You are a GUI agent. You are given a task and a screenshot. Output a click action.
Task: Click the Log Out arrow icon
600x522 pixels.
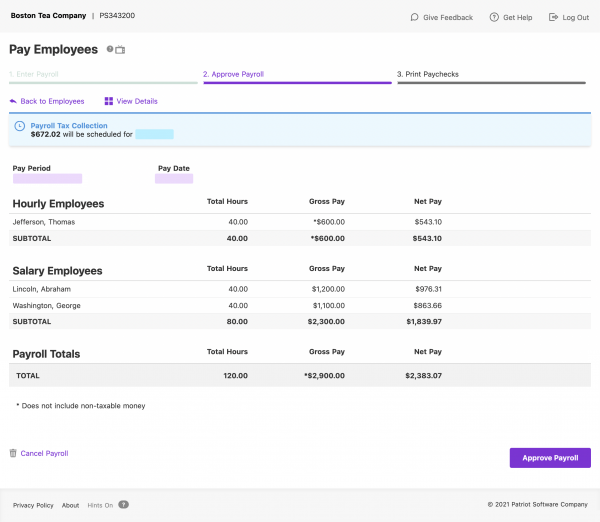[553, 17]
